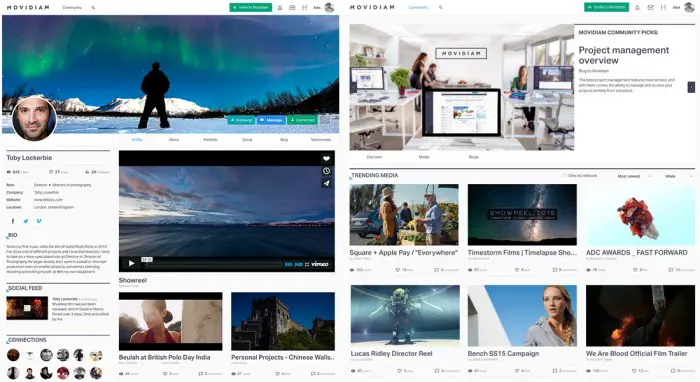Like the Showreel video with heart icon

326,158
